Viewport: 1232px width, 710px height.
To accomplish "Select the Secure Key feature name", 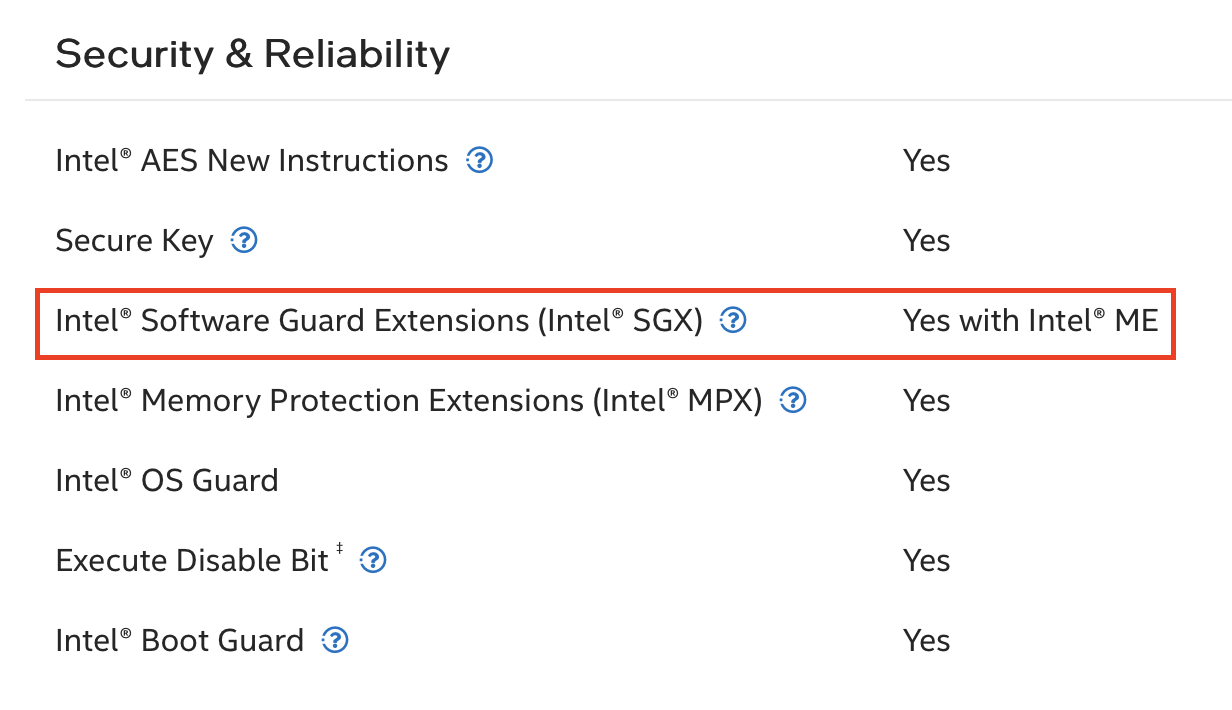I will [x=133, y=240].
